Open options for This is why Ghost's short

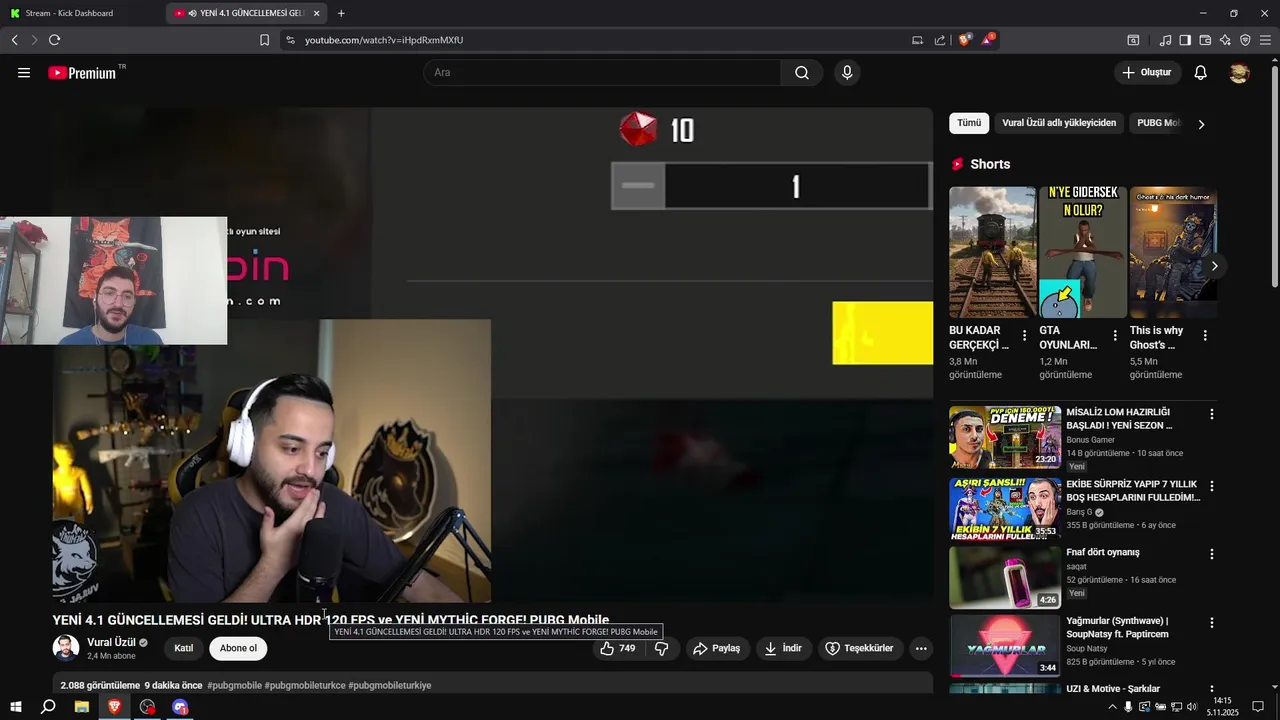coord(1205,335)
